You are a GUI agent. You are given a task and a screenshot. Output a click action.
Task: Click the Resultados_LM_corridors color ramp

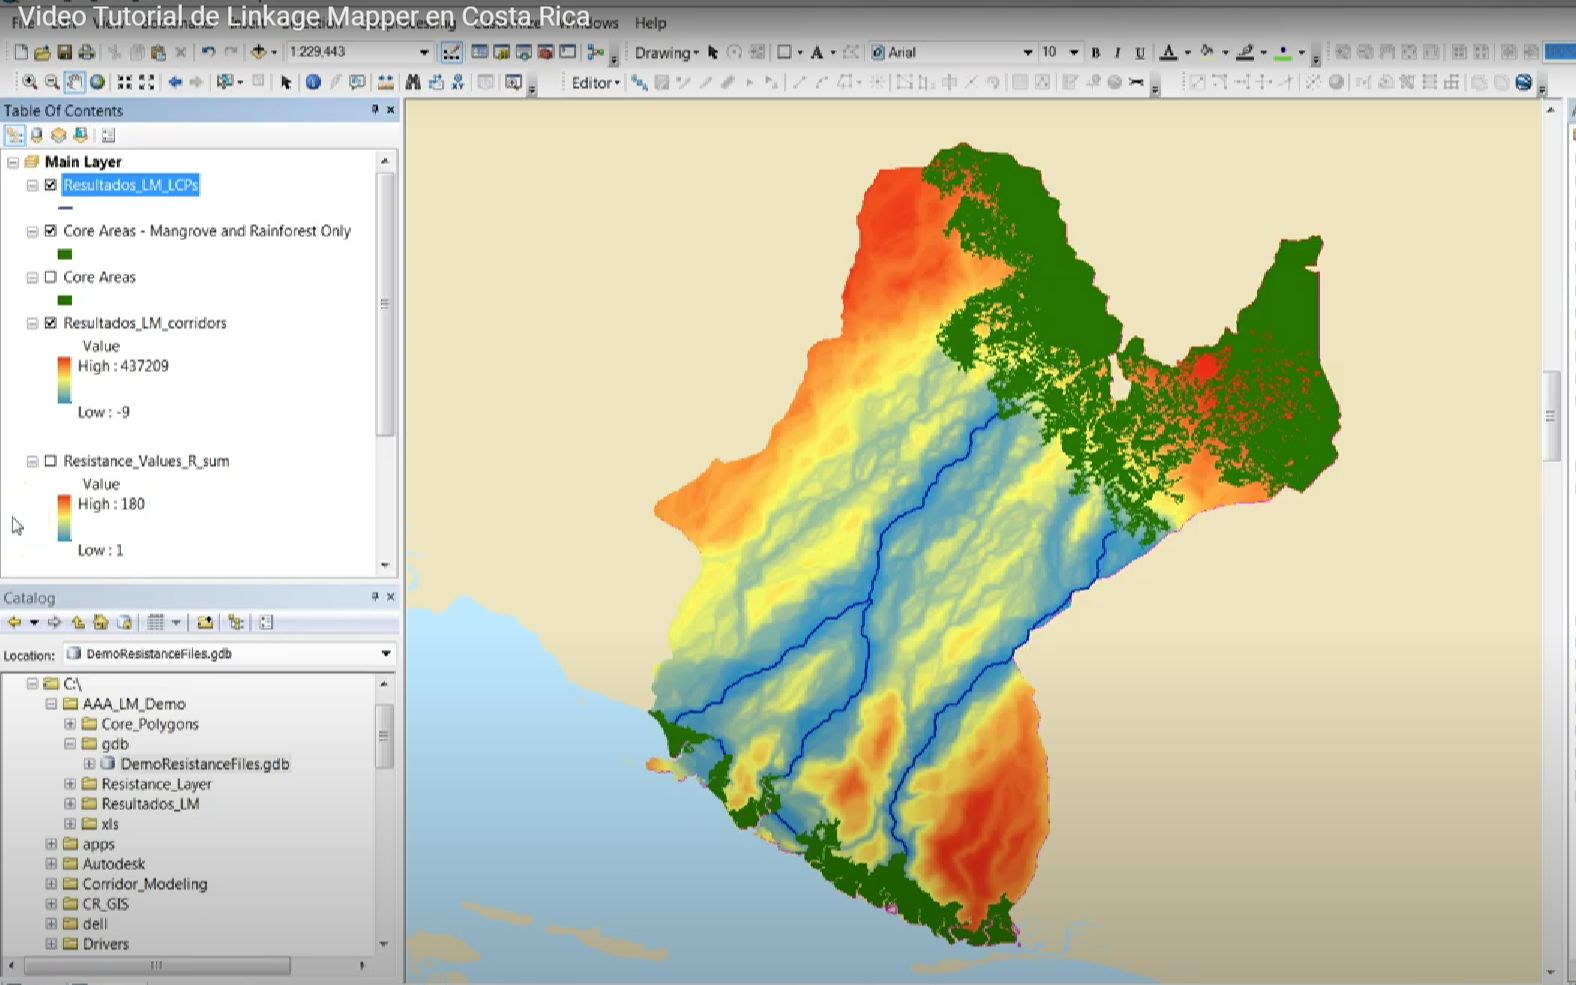click(x=64, y=380)
